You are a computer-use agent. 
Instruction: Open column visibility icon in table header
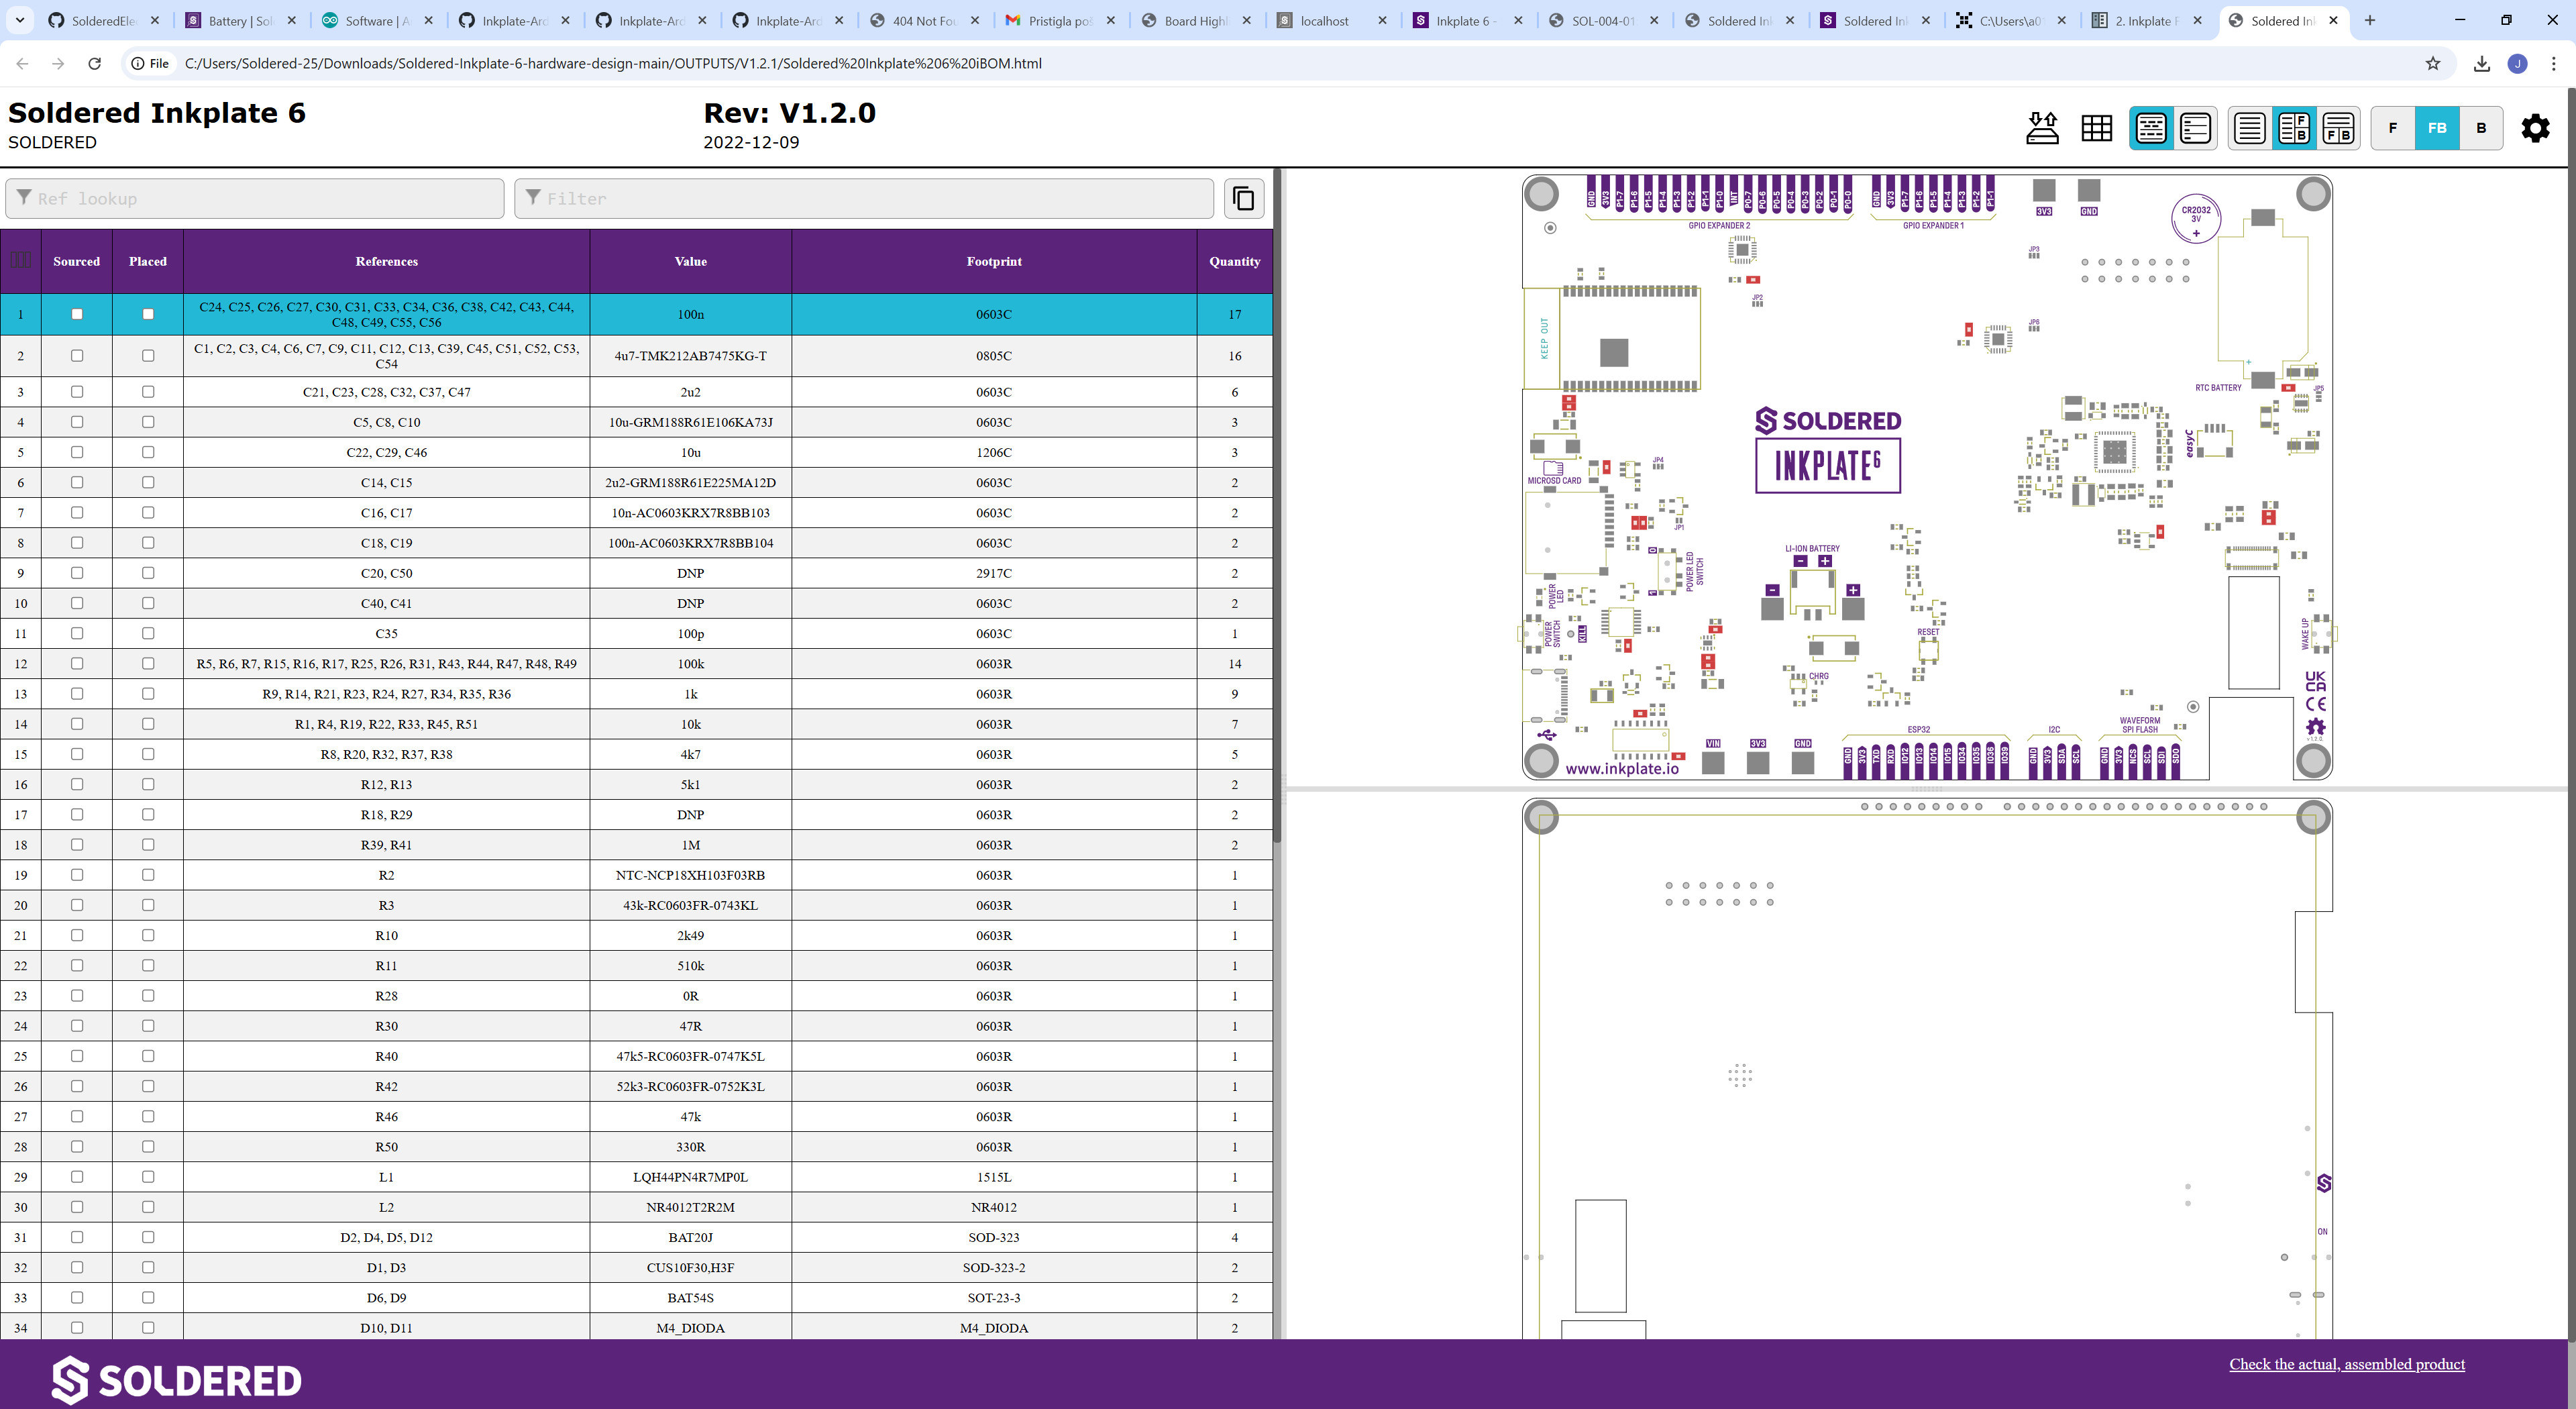[x=21, y=260]
